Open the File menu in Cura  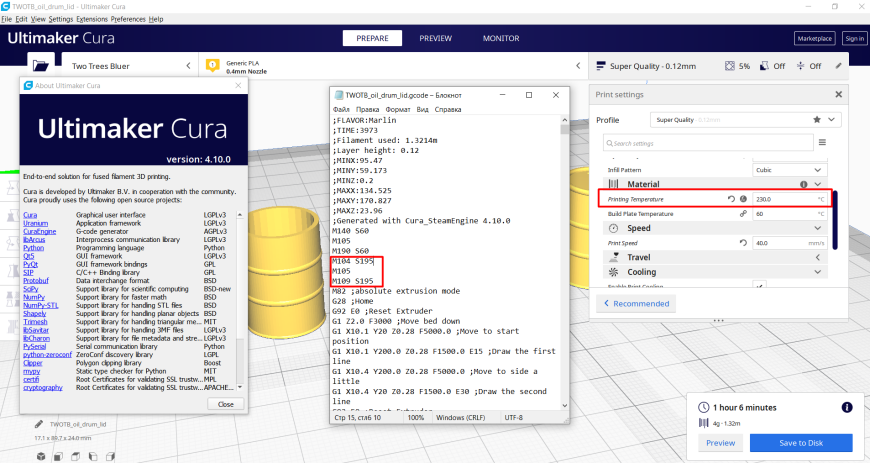tap(7, 19)
